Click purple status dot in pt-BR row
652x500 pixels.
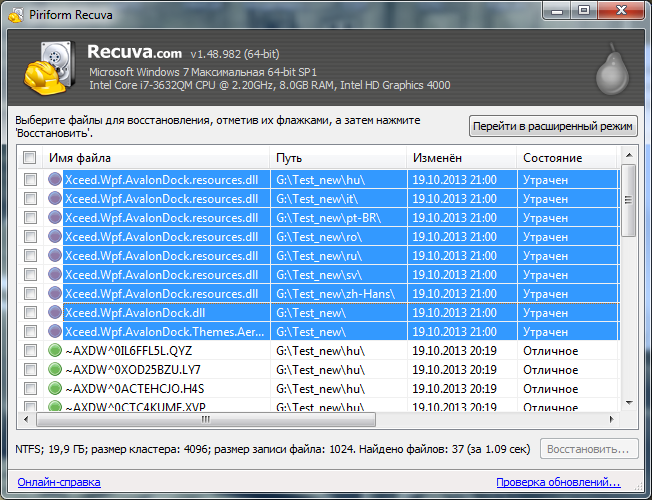click(x=54, y=217)
